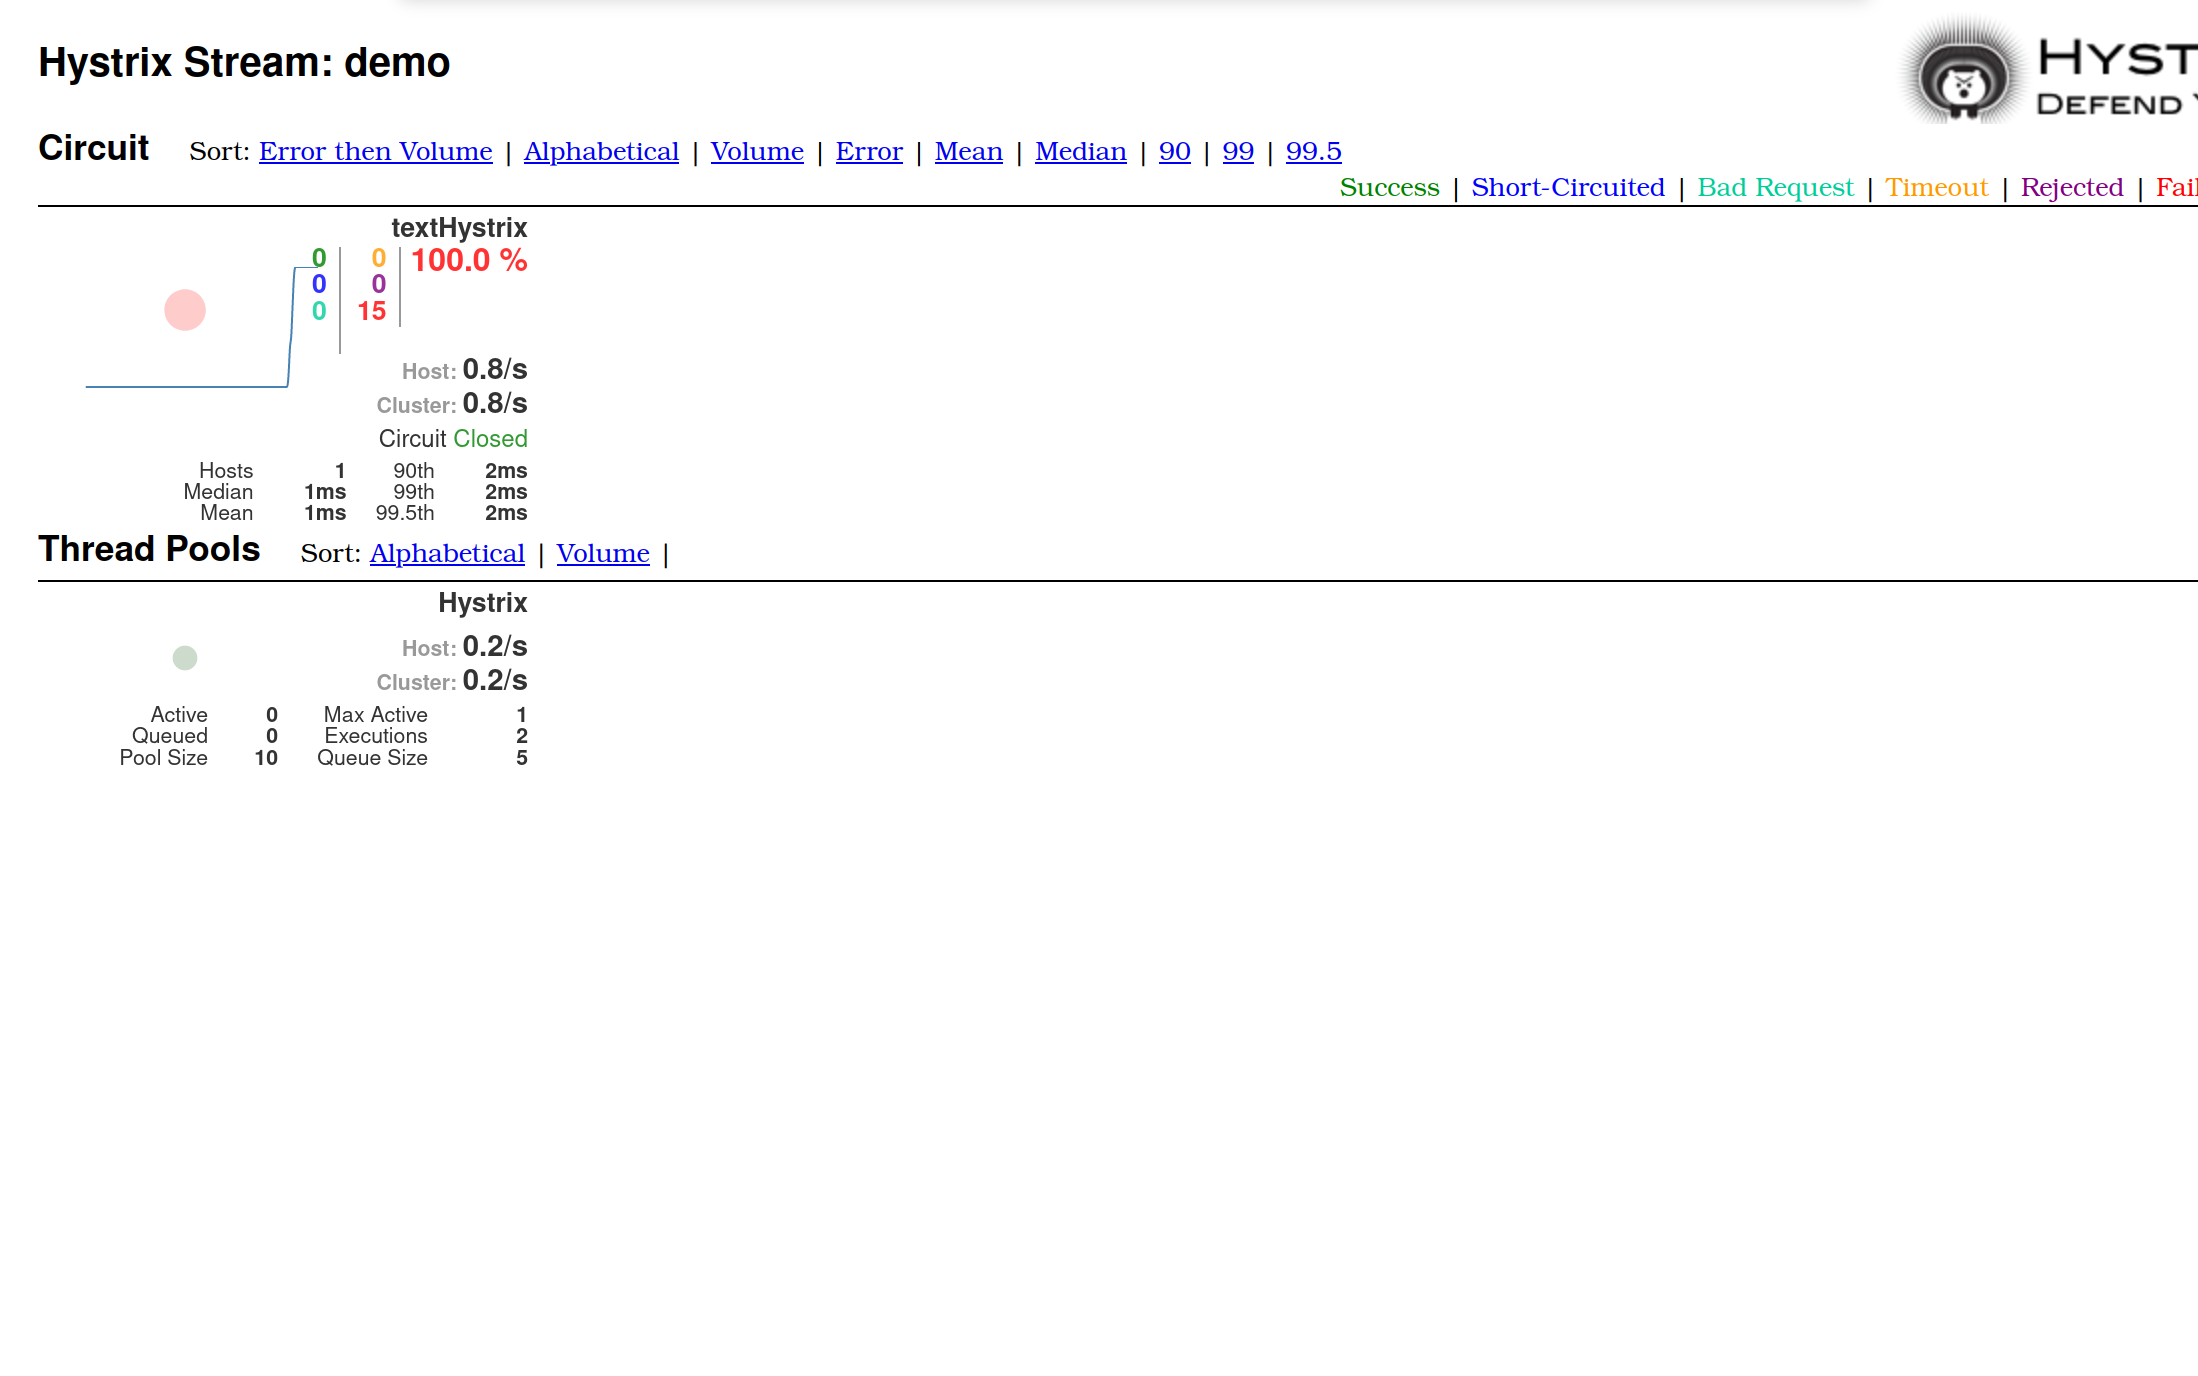Viewport: 2198px width, 1376px height.
Task: Sort circuits by 99th percentile
Action: (x=1238, y=151)
